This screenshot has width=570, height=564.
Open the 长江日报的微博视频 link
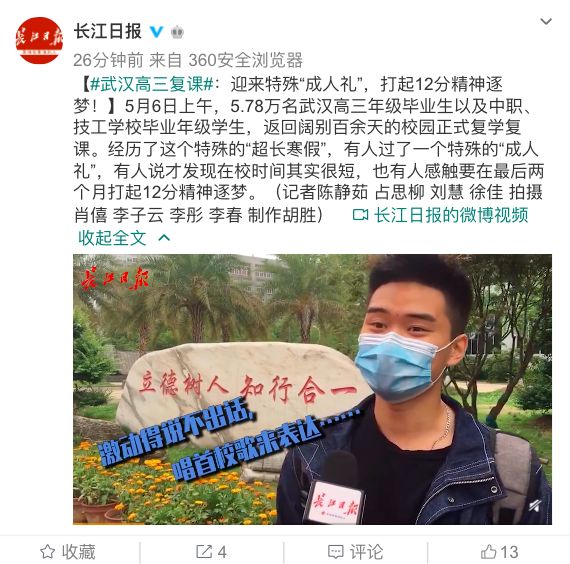(451, 215)
